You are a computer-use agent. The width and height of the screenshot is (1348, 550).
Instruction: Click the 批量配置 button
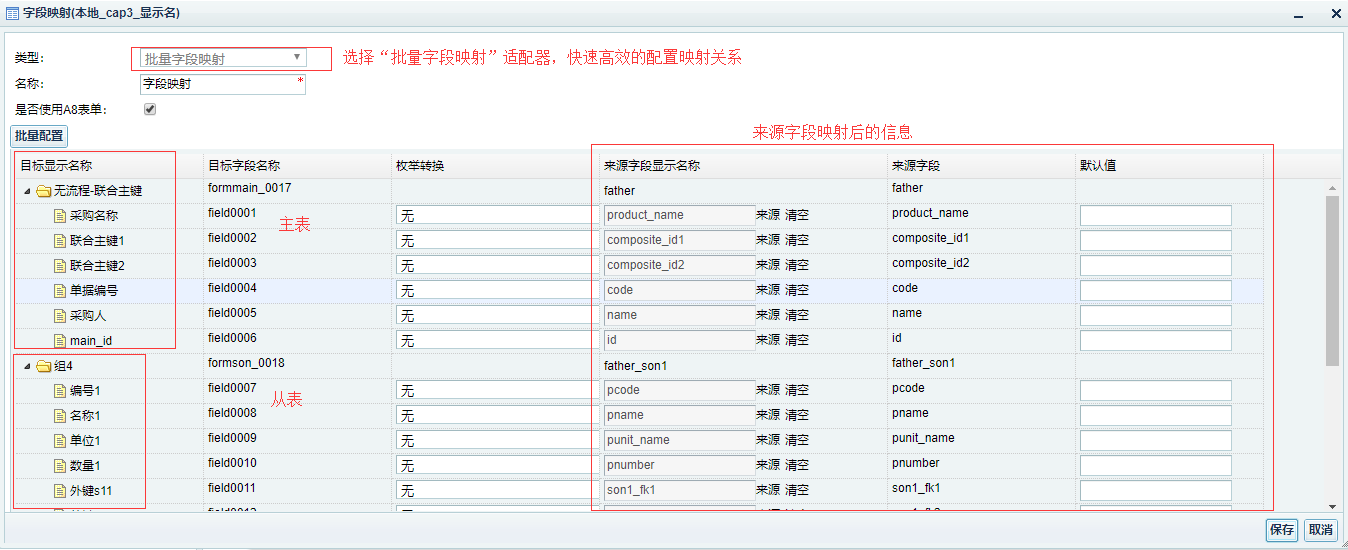[39, 136]
